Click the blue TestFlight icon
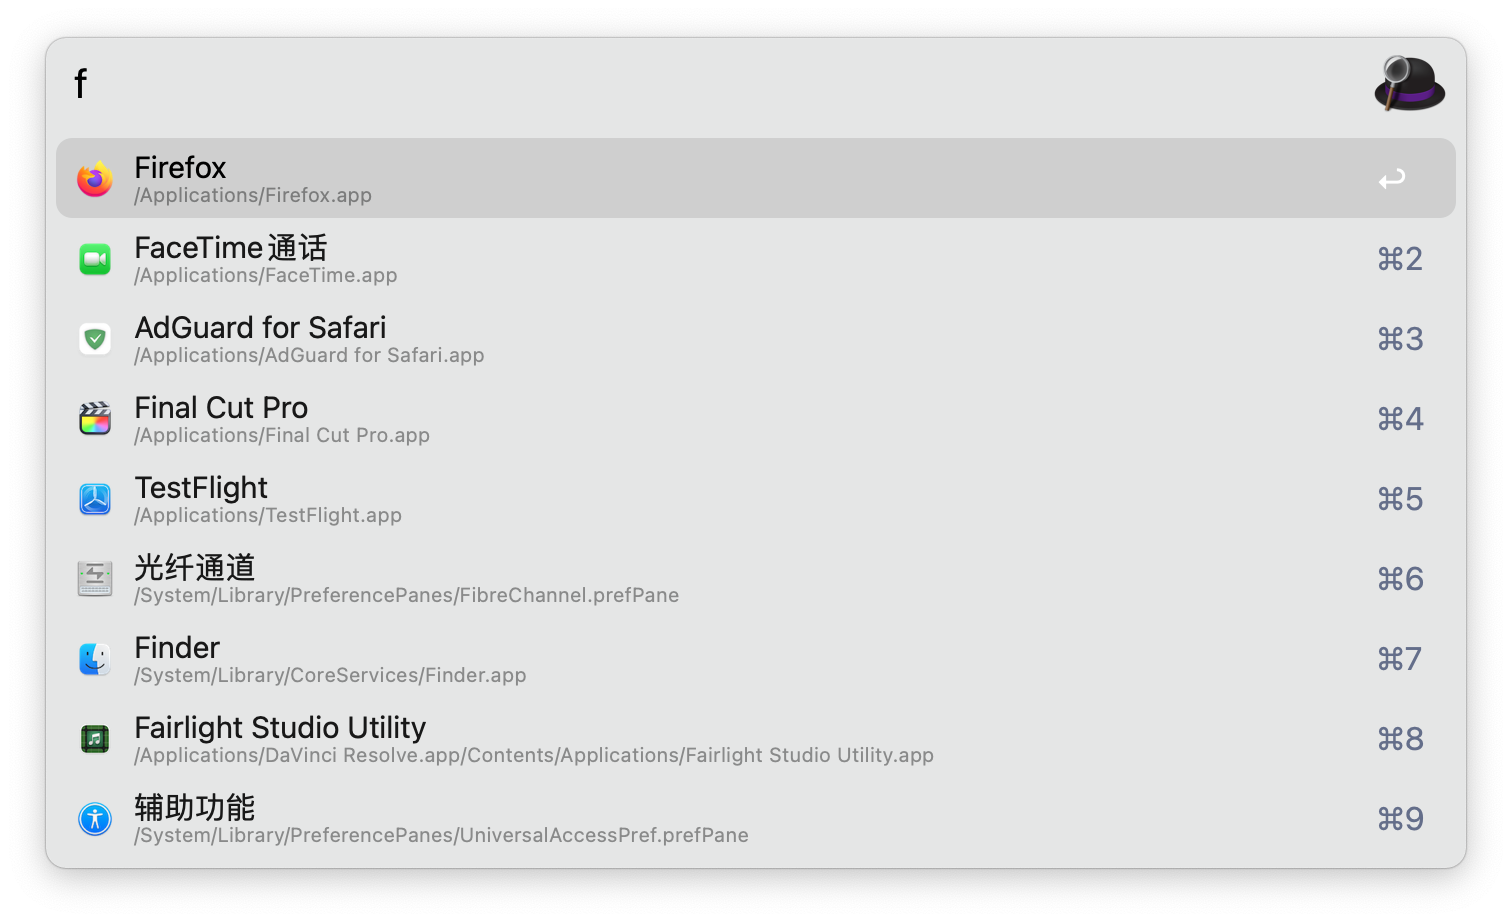This screenshot has height=922, width=1512. point(95,499)
